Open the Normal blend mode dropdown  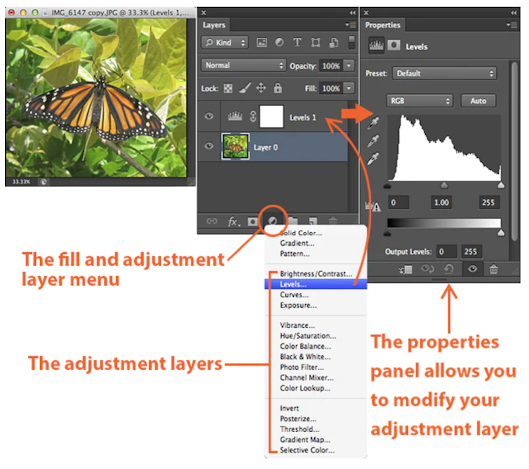244,65
